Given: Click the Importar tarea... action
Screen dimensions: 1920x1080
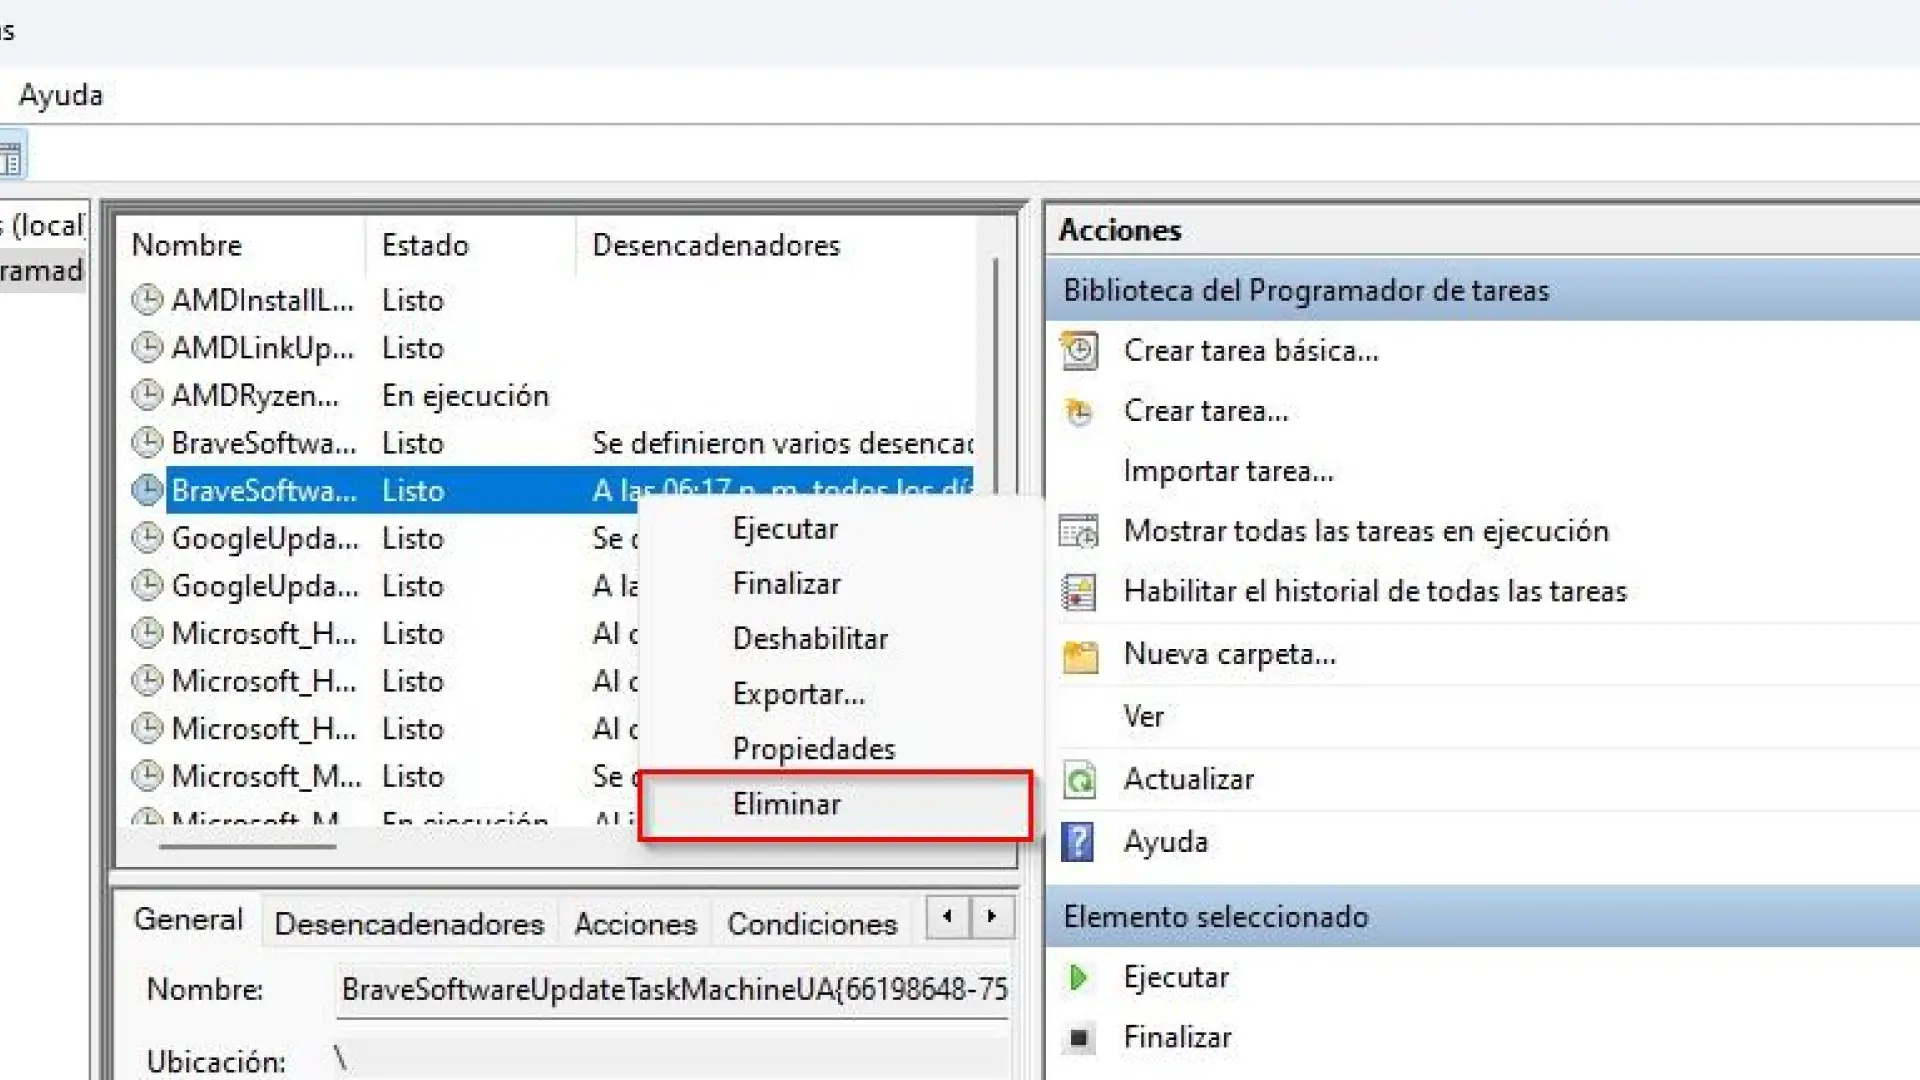Looking at the screenshot, I should pos(1228,471).
